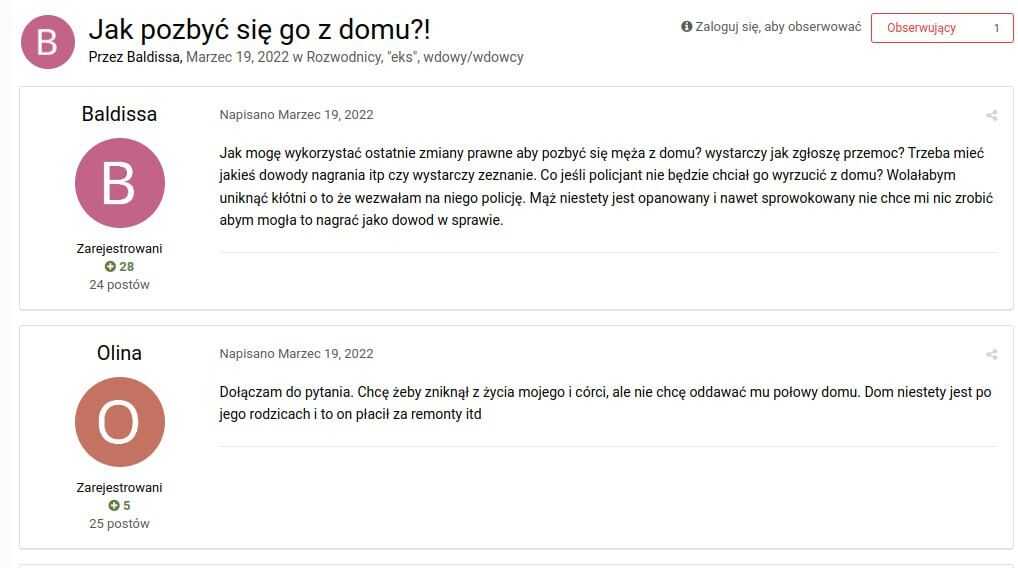This screenshot has height=568, width=1018.
Task: Open the pink B avatar beside the topic title
Action: (48, 42)
